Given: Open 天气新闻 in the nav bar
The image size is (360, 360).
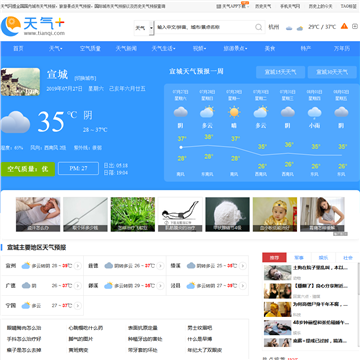Looking at the screenshot, I should pos(126,49).
